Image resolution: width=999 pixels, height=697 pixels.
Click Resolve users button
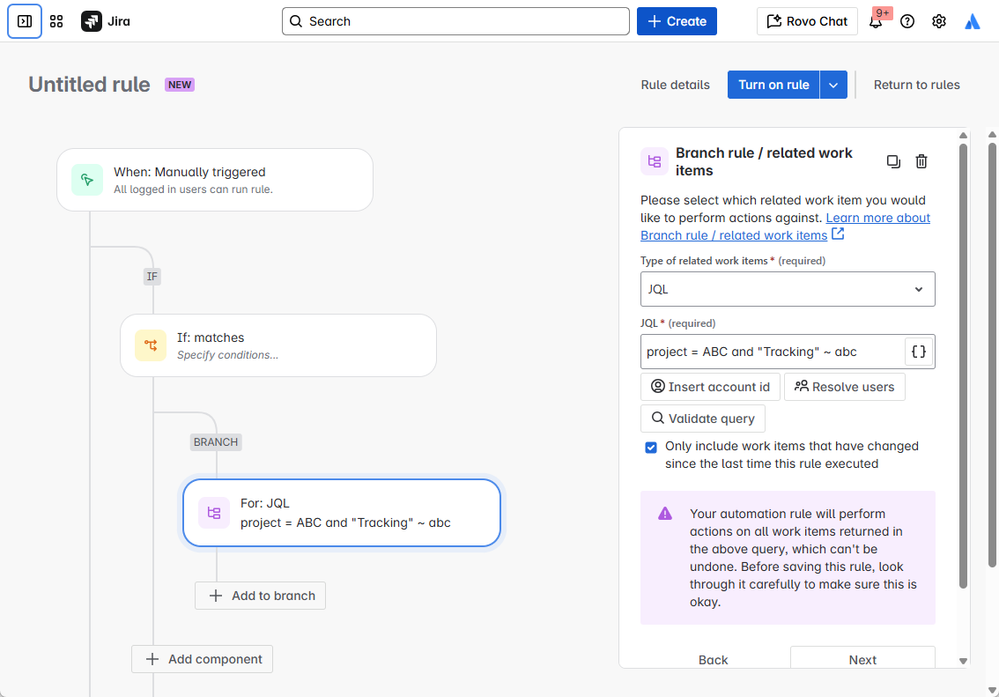tap(844, 387)
